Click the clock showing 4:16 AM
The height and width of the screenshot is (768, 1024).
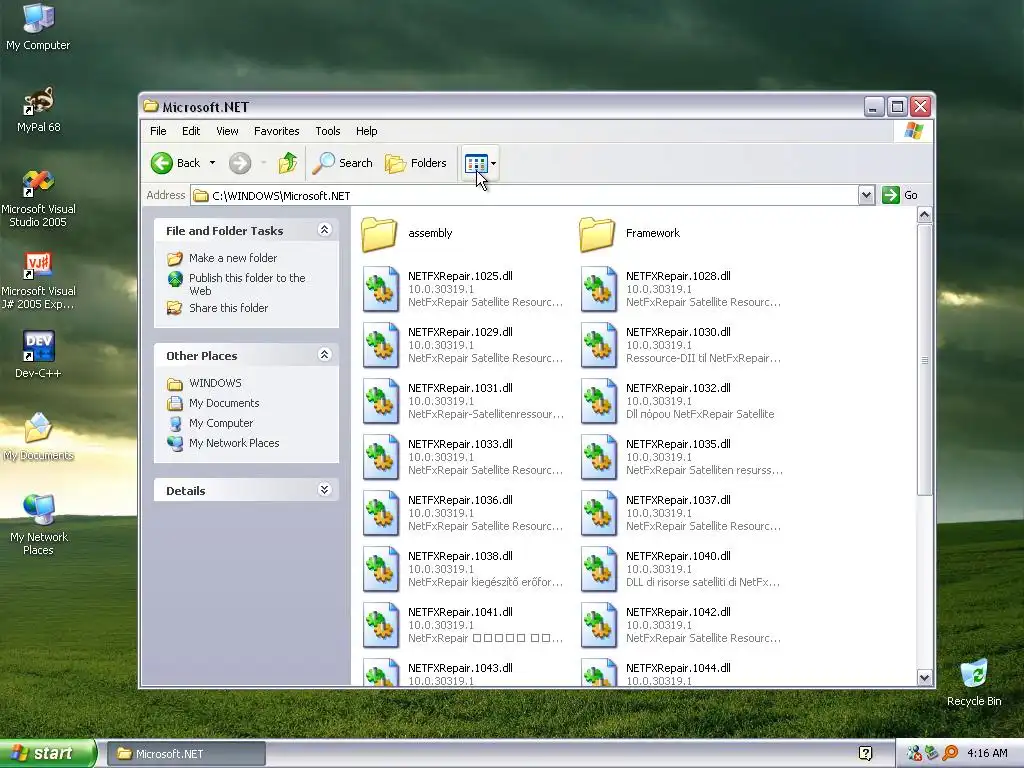pyautogui.click(x=987, y=753)
